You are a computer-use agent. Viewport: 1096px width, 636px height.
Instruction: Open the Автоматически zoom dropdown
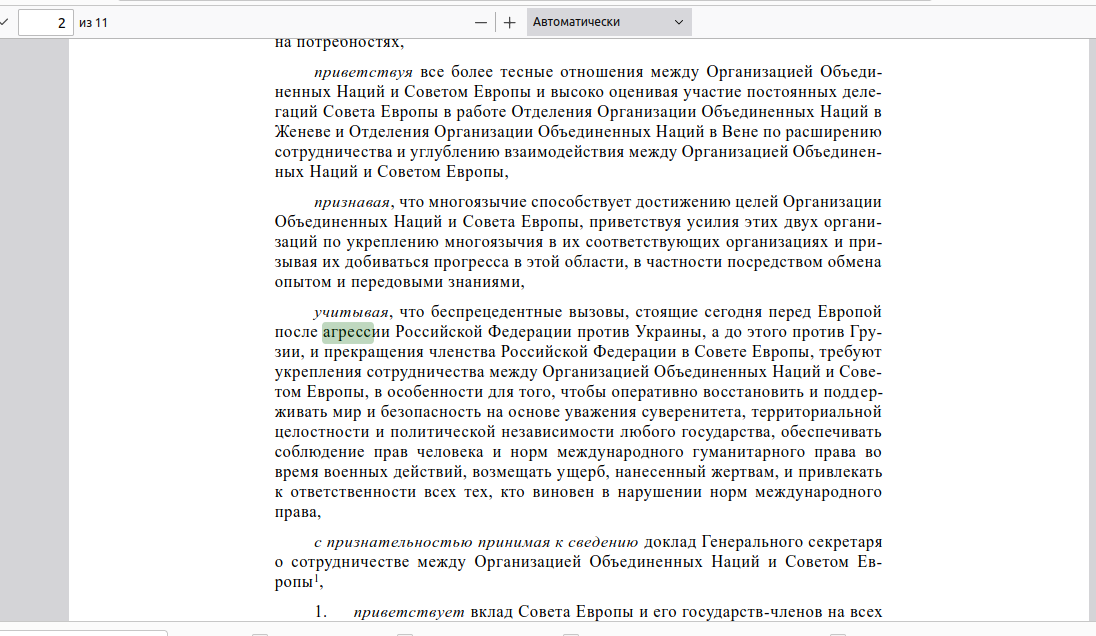[609, 22]
